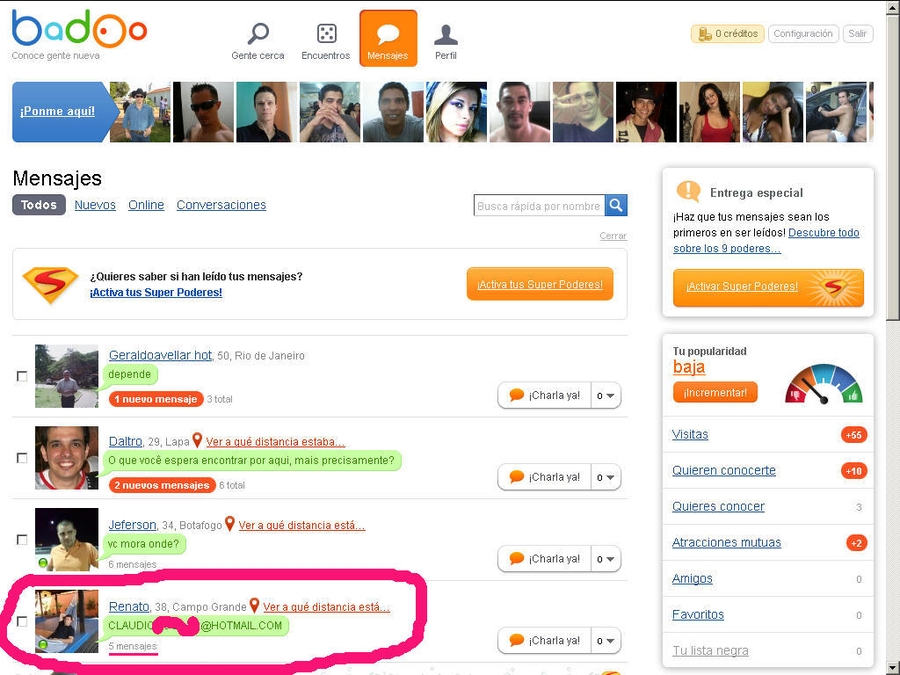The height and width of the screenshot is (675, 900).
Task: Open Perfil person icon
Action: point(446,35)
